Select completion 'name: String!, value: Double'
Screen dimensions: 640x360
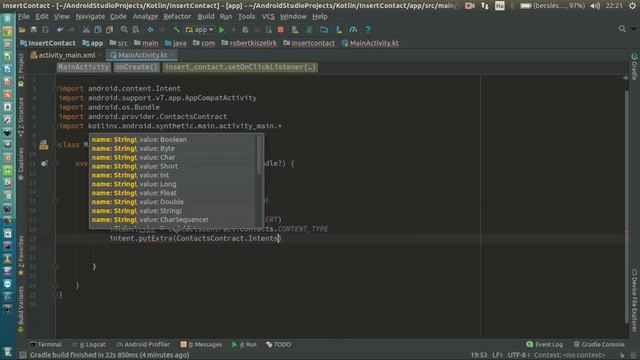(x=173, y=202)
